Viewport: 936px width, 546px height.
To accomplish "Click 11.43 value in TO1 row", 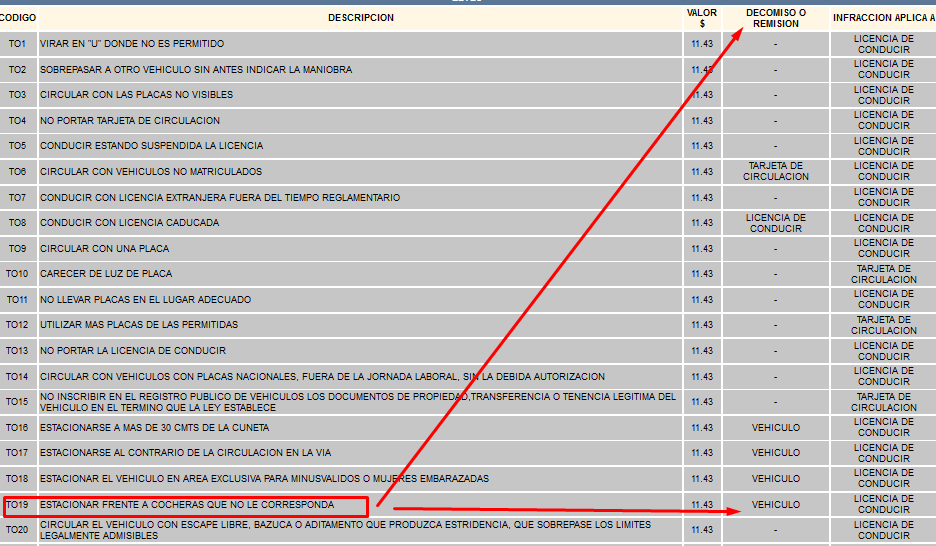I will click(x=702, y=44).
